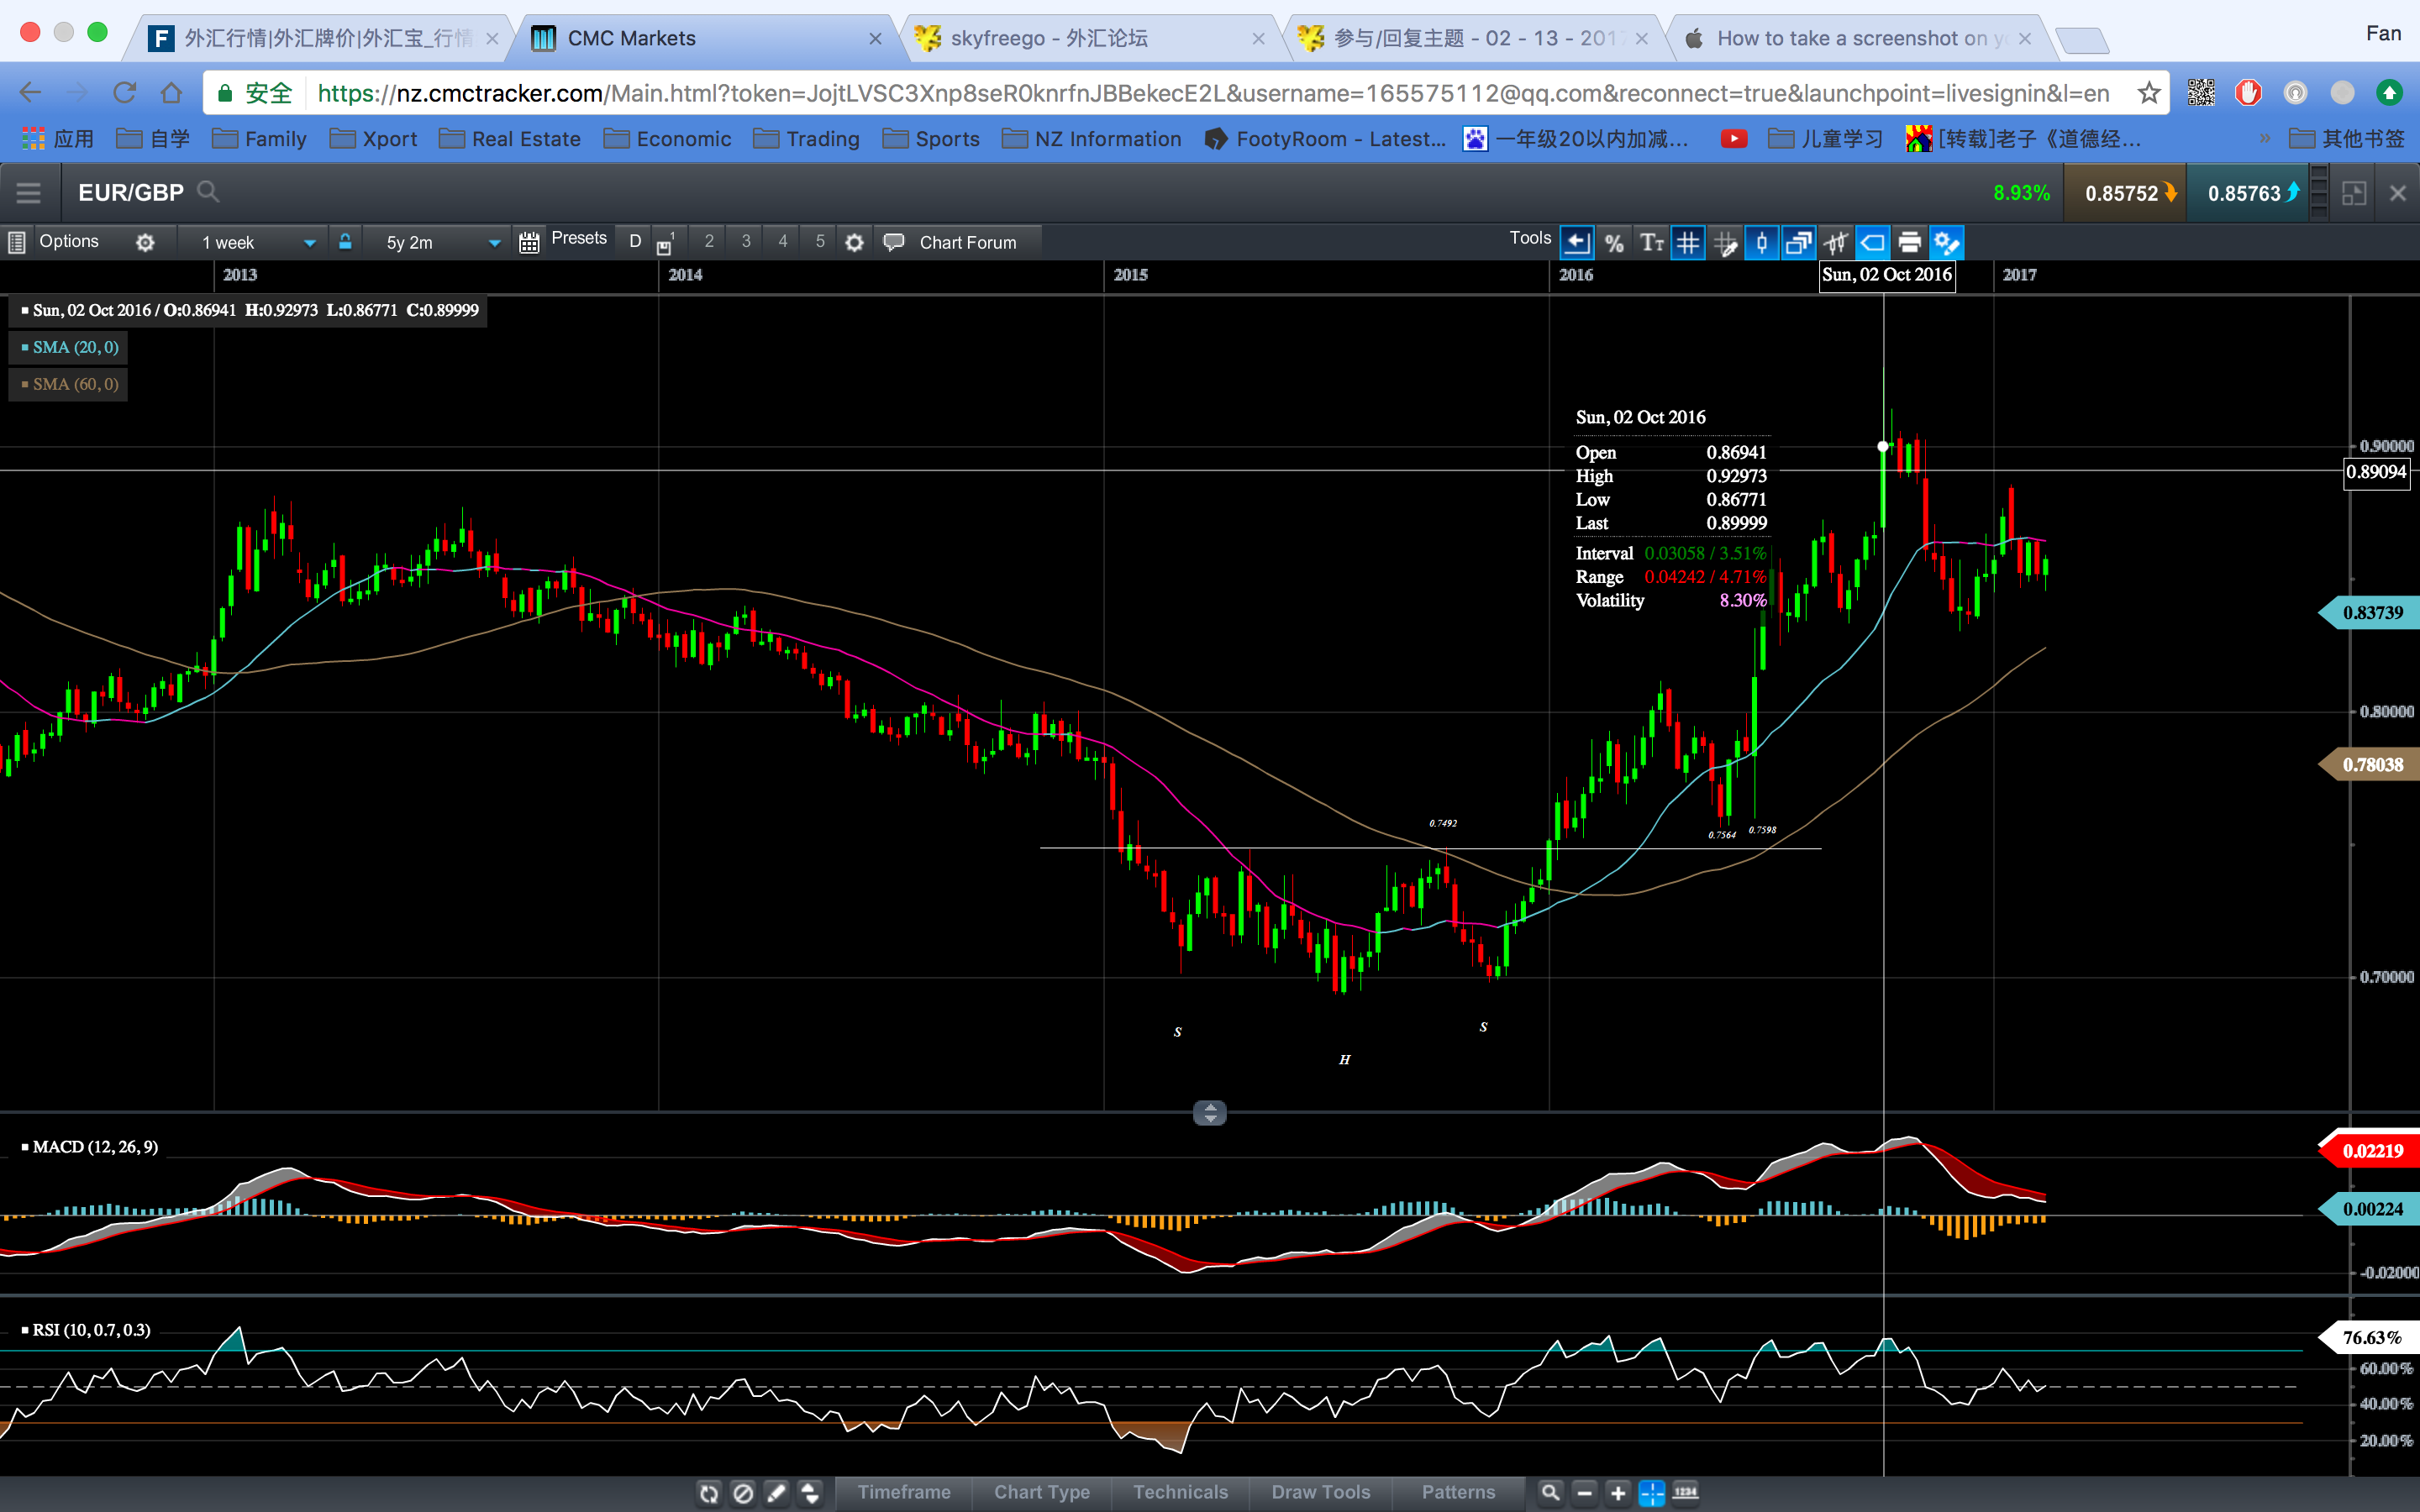The image size is (2420, 1512).
Task: Click the refresh arrows icon in bottom bar
Action: pyautogui.click(x=709, y=1493)
